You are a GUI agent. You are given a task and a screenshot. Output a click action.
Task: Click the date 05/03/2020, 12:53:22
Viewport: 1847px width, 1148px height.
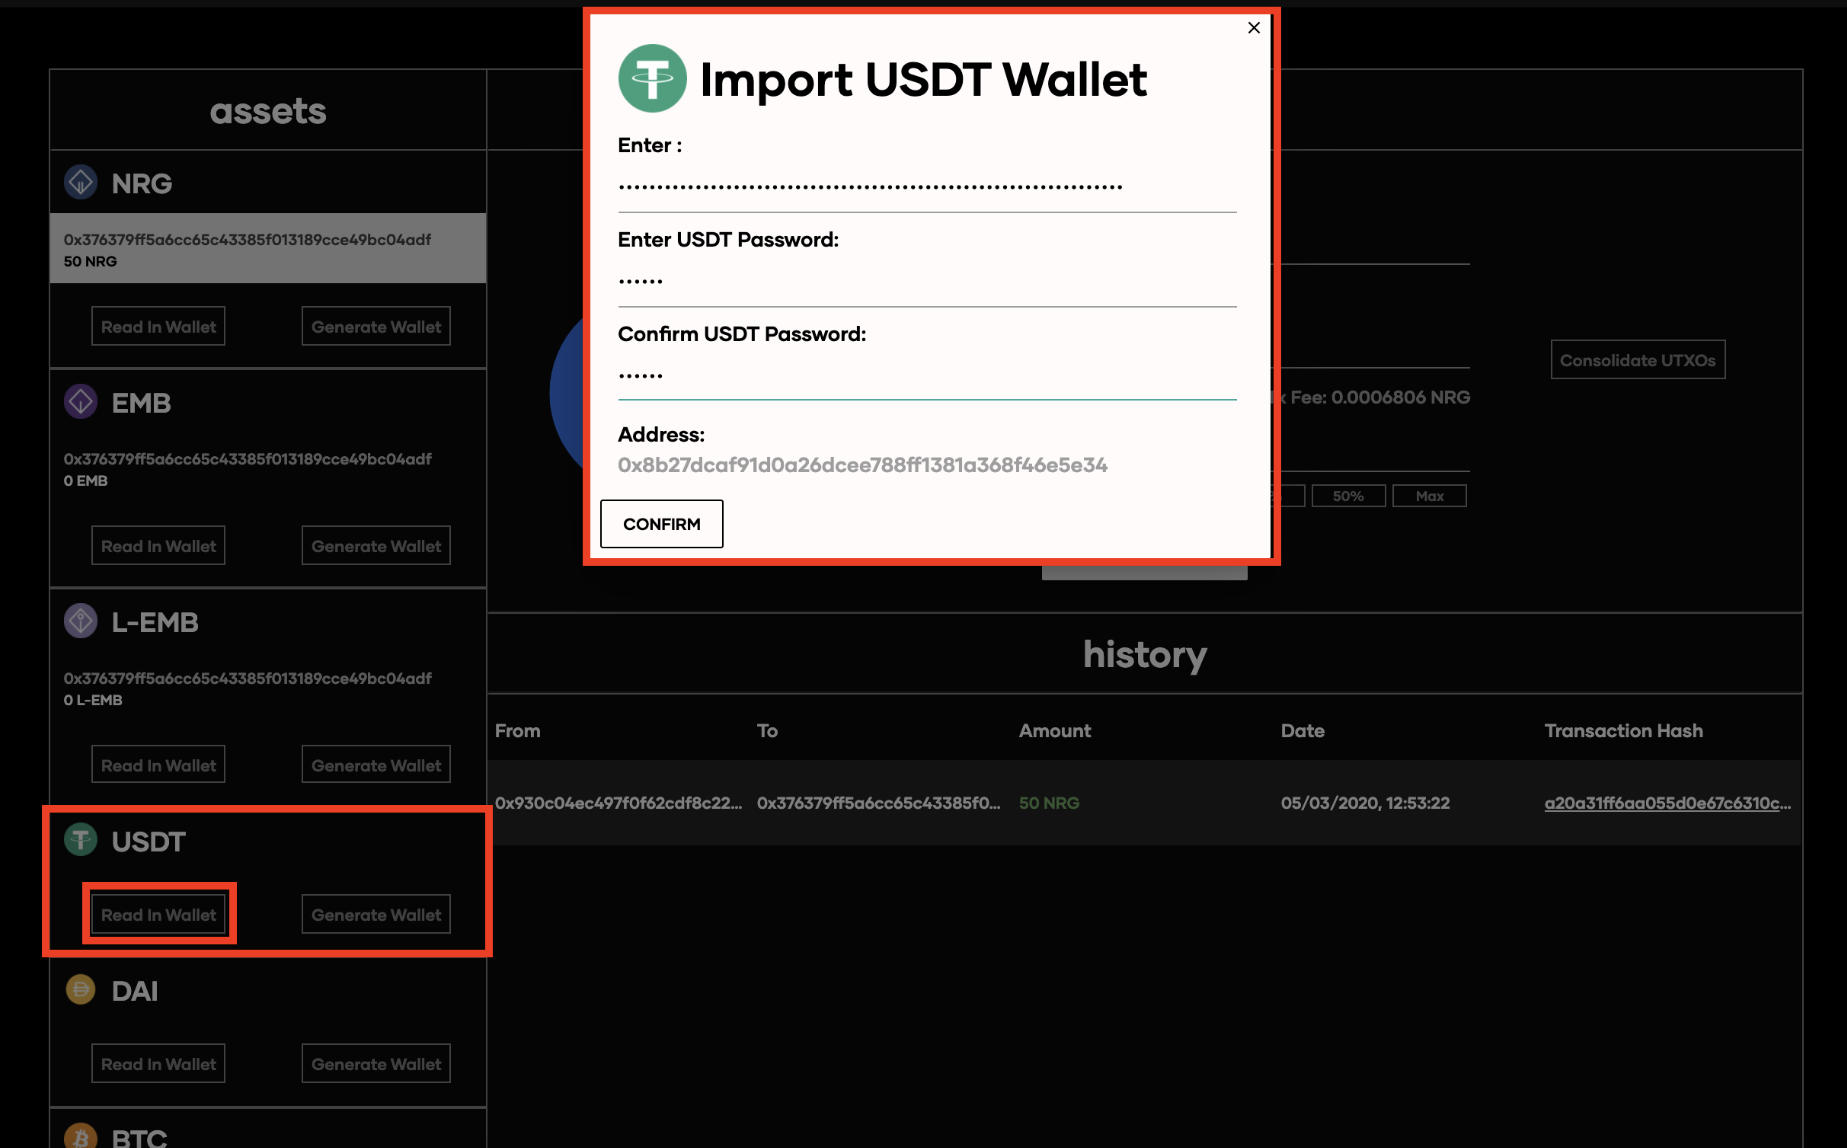[x=1365, y=803]
